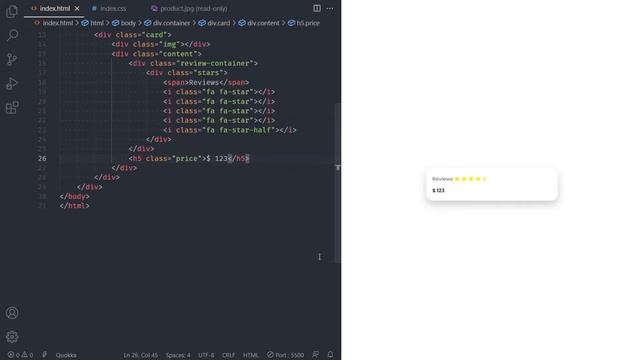The height and width of the screenshot is (360, 640).
Task: Click line number 26 in gutter
Action: pyautogui.click(x=42, y=158)
